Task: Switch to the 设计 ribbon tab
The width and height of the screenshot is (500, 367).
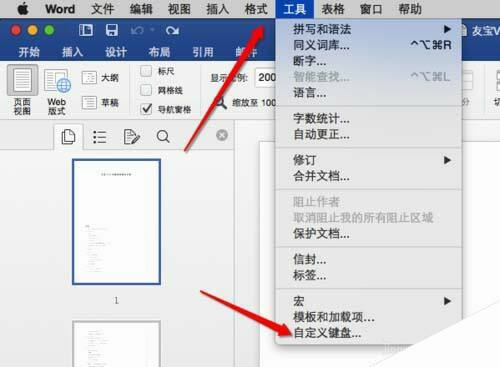Action: tap(116, 52)
